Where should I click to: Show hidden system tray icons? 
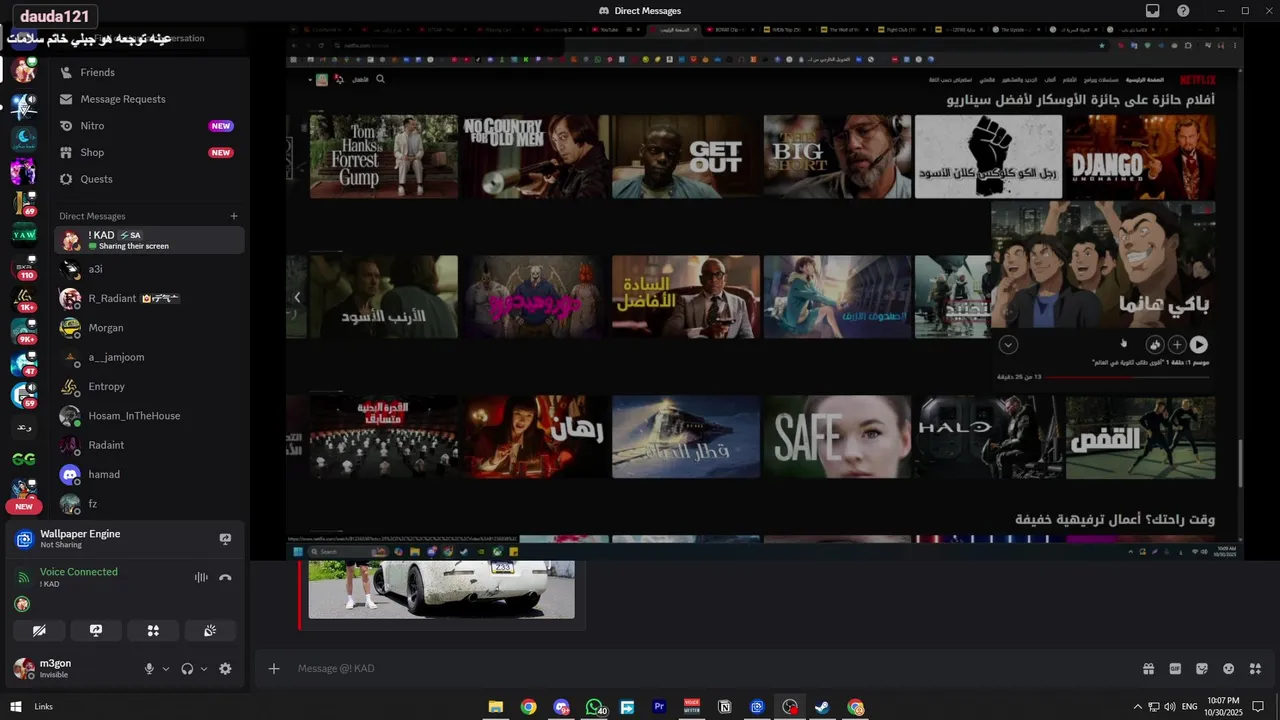pyautogui.click(x=1137, y=707)
